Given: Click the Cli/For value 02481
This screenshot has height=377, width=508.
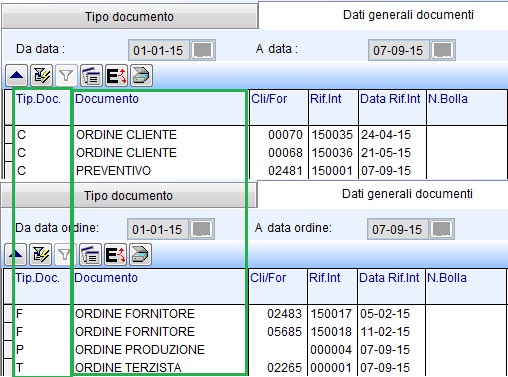Looking at the screenshot, I should pyautogui.click(x=285, y=171).
